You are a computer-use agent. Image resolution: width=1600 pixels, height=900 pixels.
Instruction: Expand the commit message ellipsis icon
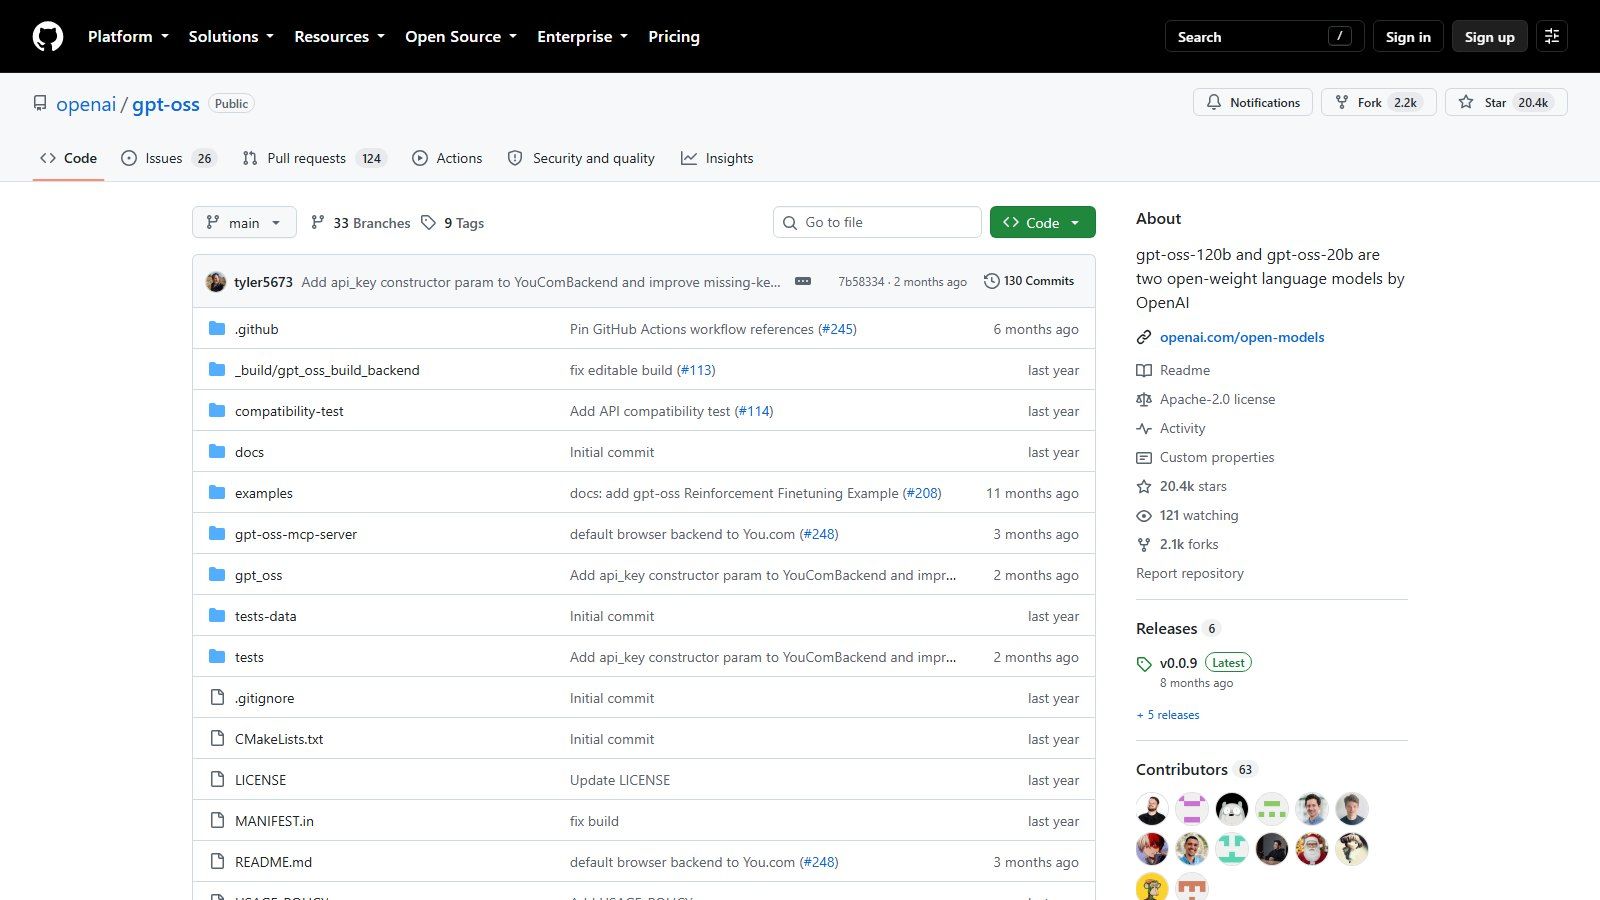click(x=803, y=281)
